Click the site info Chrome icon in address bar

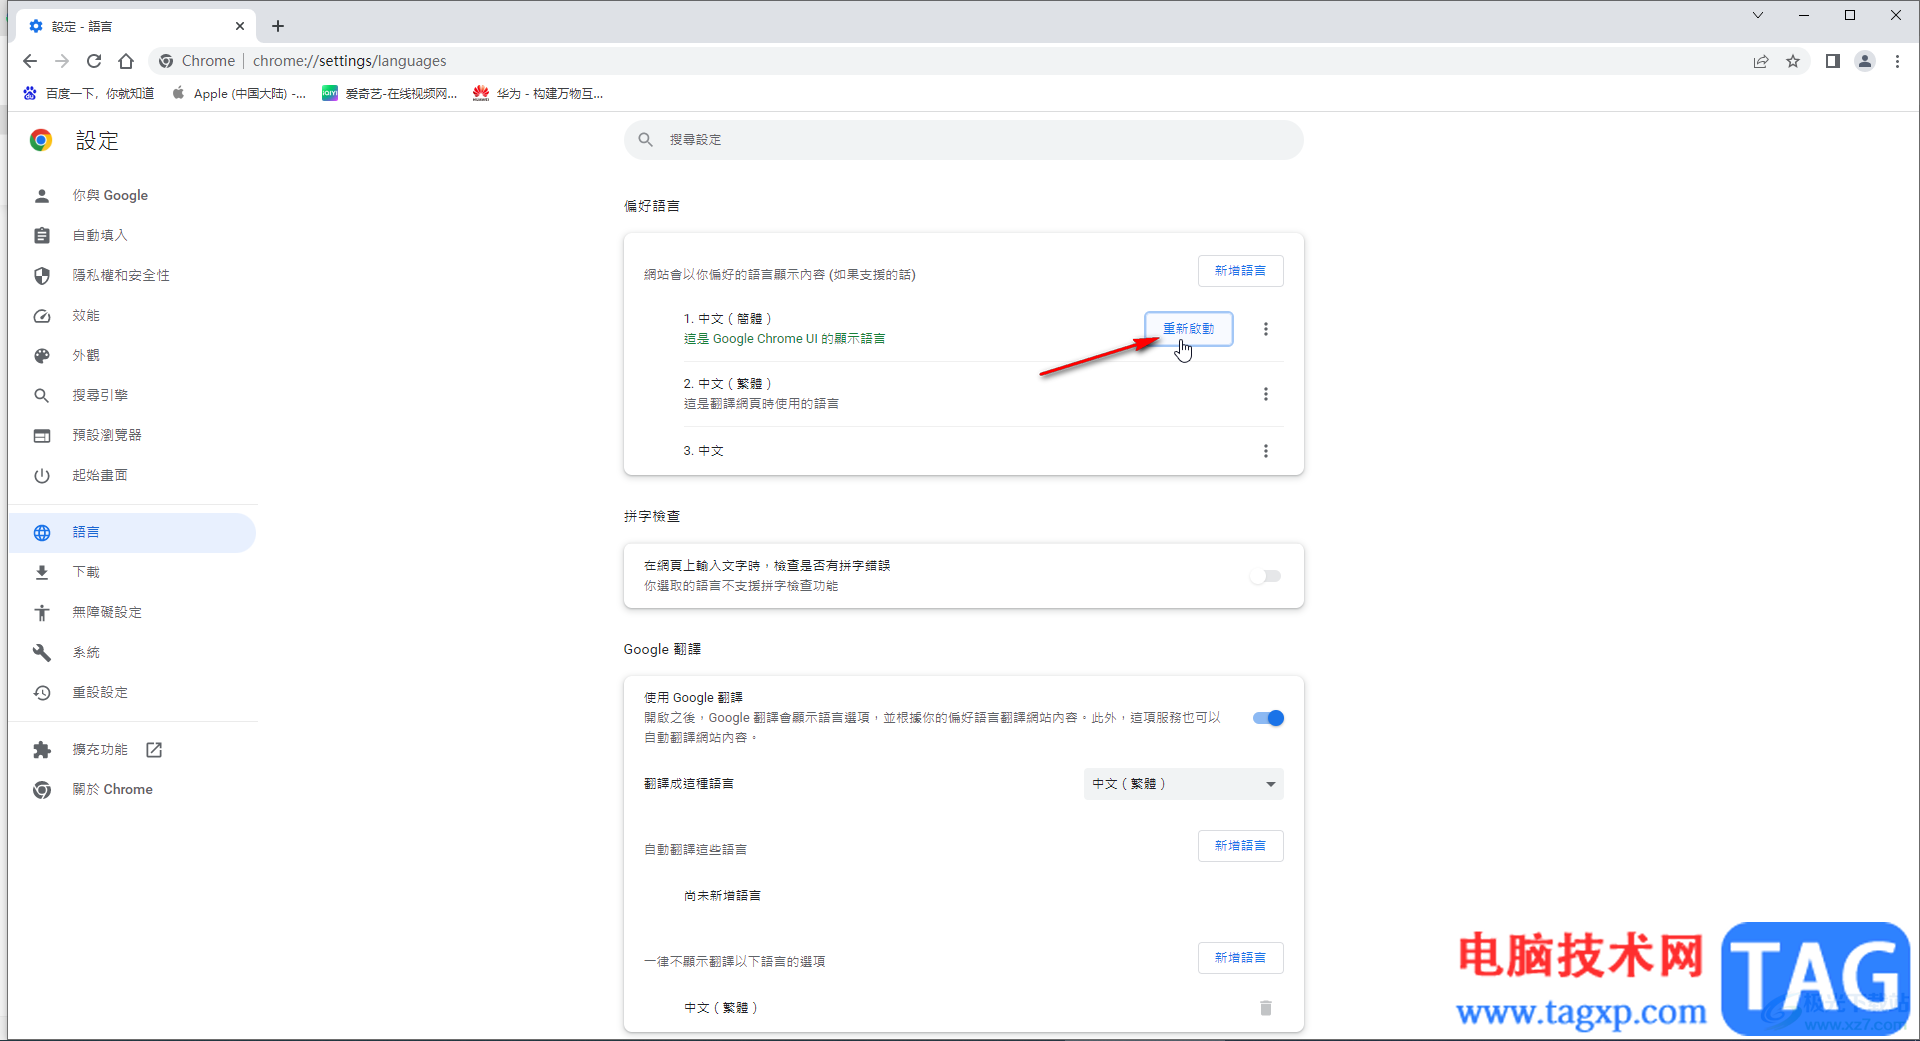coord(166,61)
